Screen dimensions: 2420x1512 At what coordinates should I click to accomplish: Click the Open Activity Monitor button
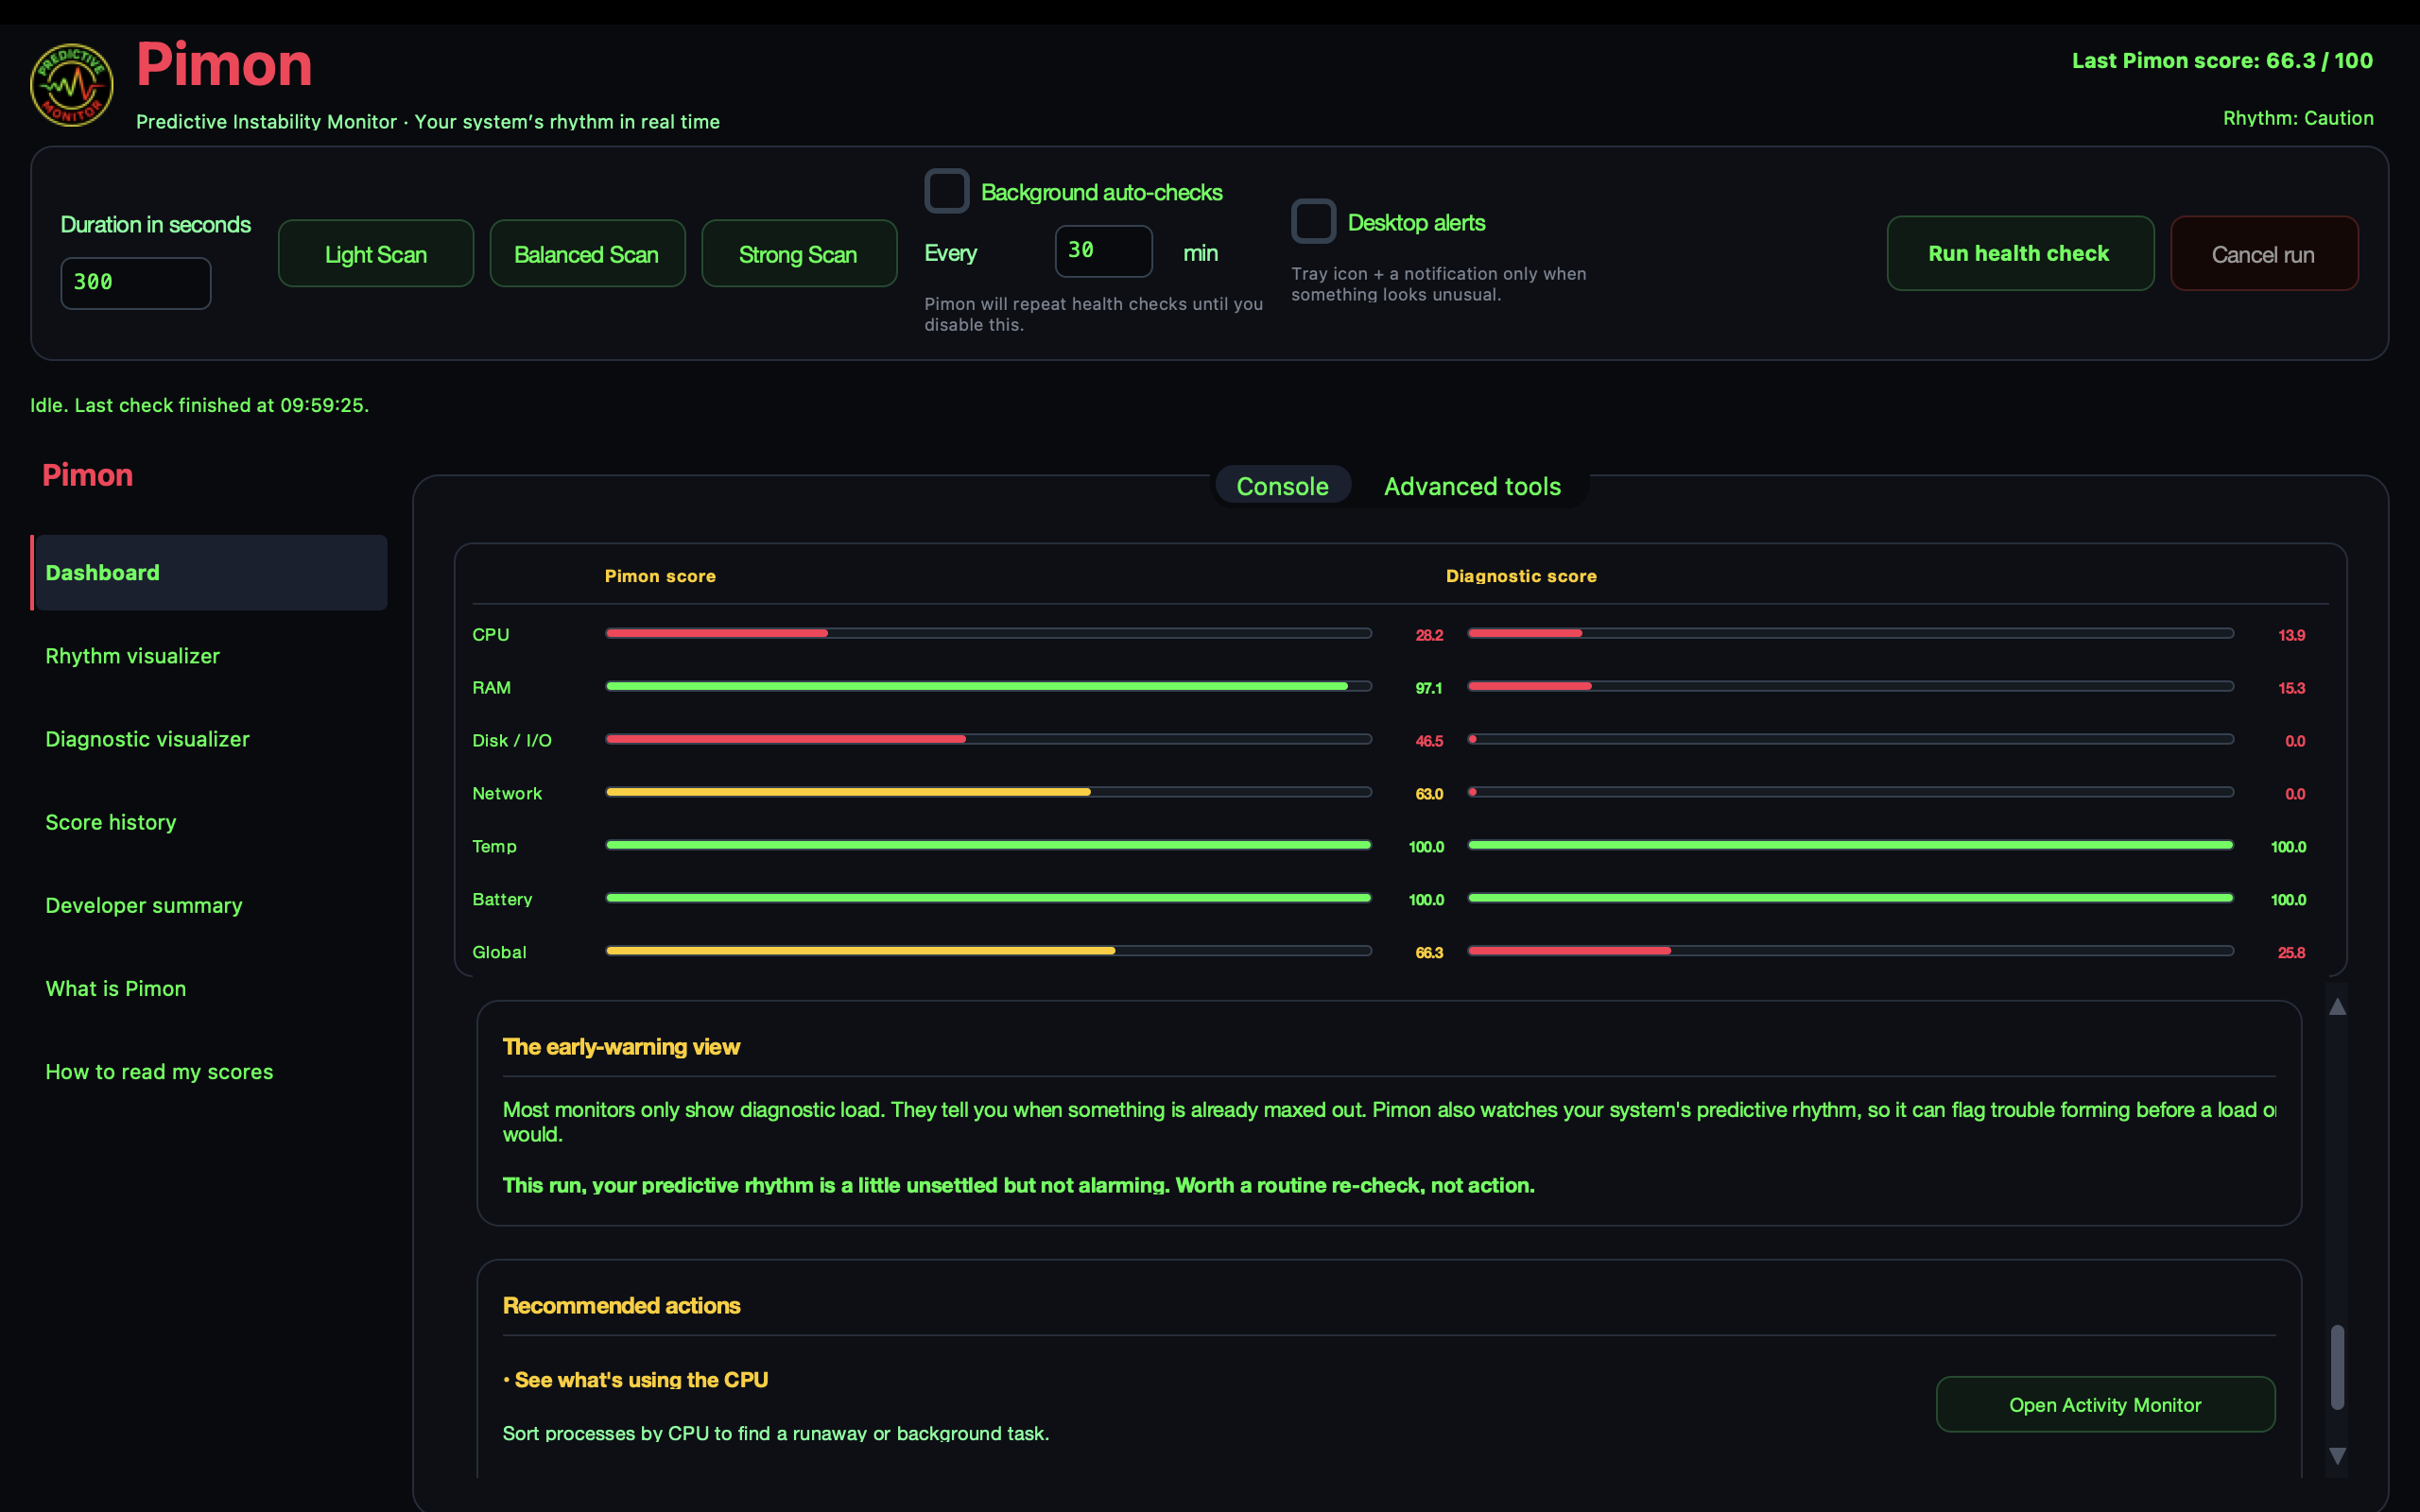(2105, 1404)
